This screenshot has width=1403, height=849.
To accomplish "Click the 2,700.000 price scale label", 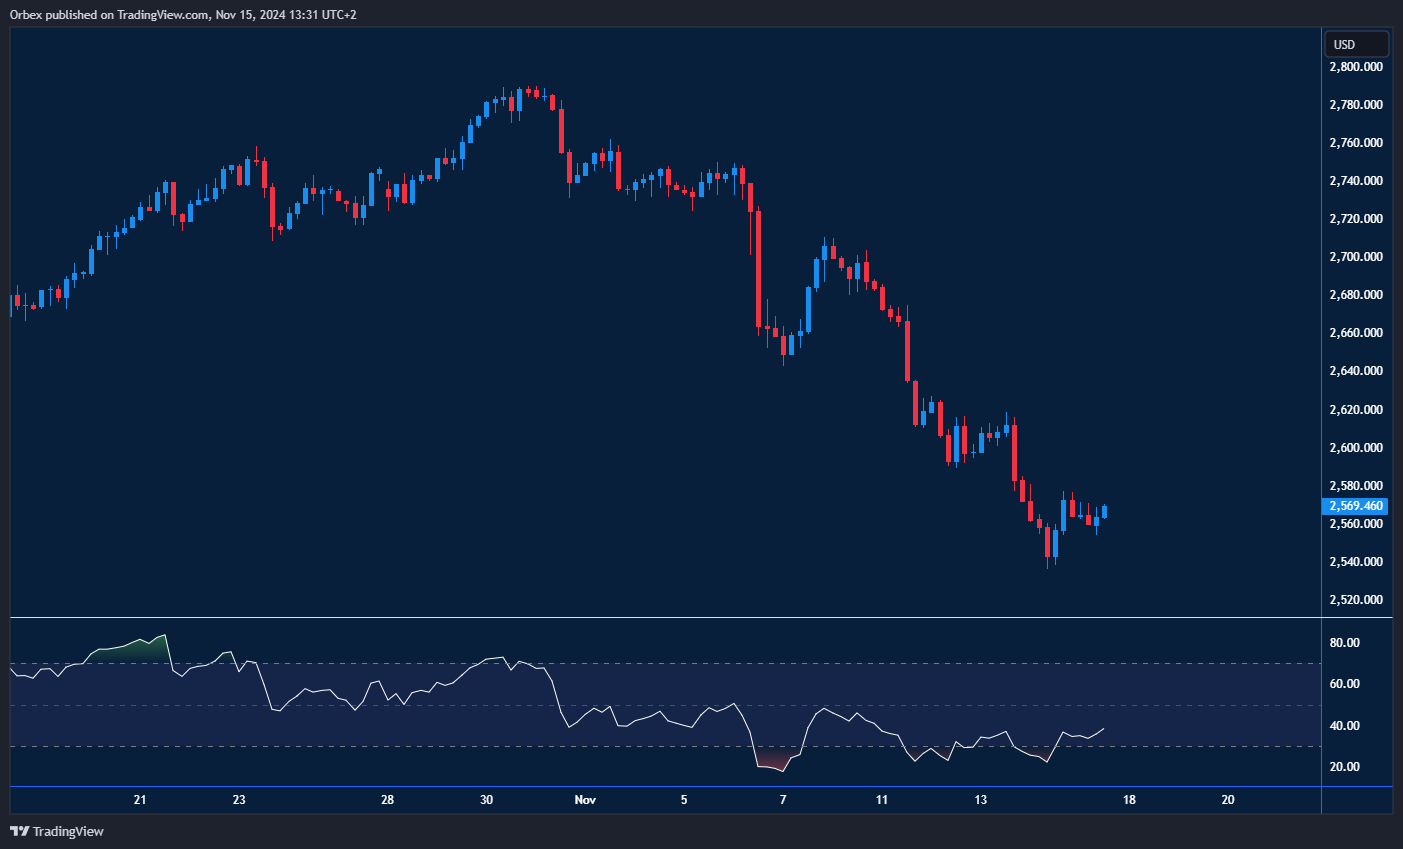I will point(1356,257).
